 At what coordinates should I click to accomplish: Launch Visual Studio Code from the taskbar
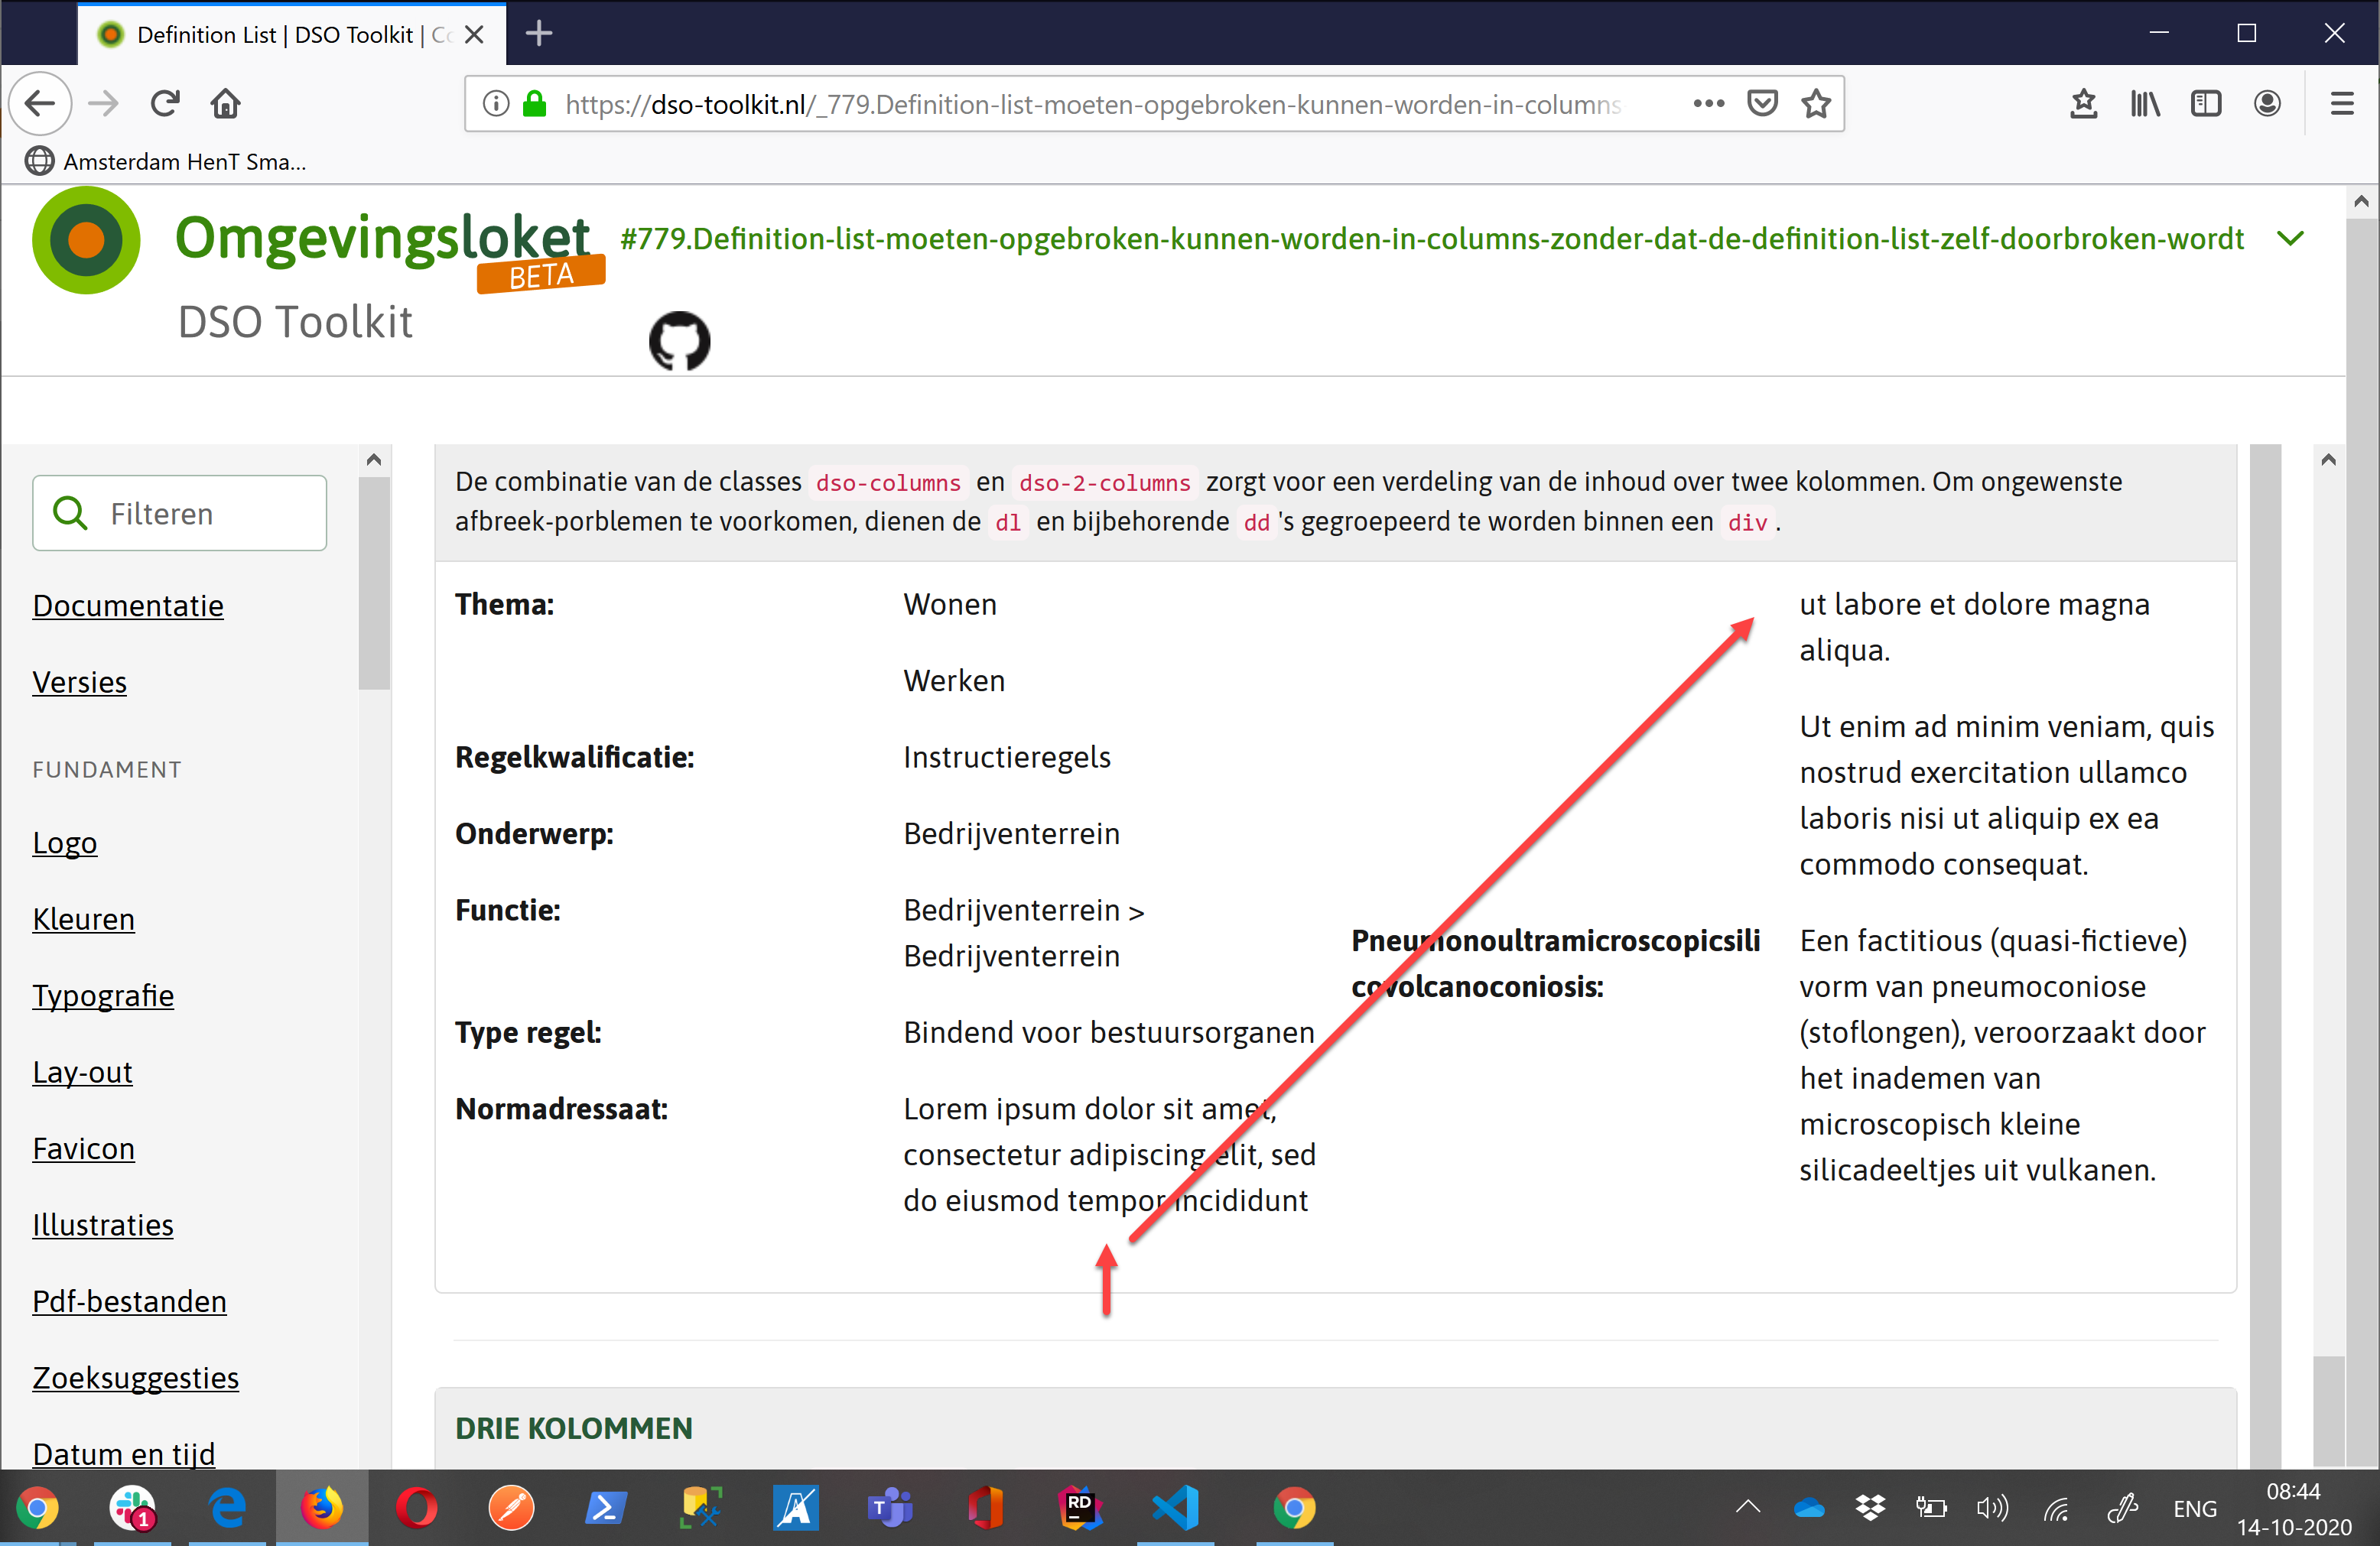(1175, 1508)
